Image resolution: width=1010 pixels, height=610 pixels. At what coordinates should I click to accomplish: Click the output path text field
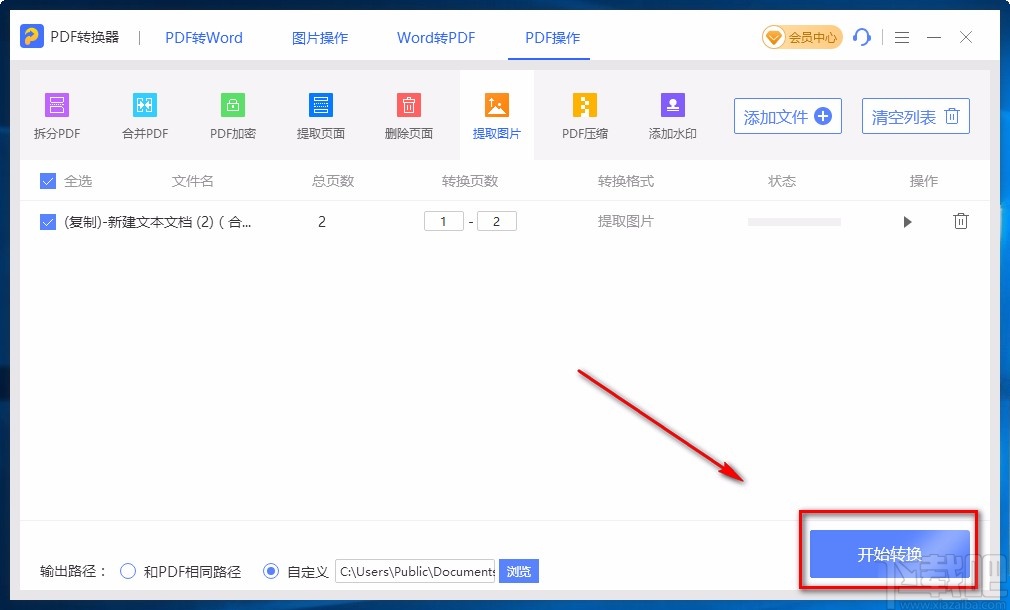click(415, 571)
